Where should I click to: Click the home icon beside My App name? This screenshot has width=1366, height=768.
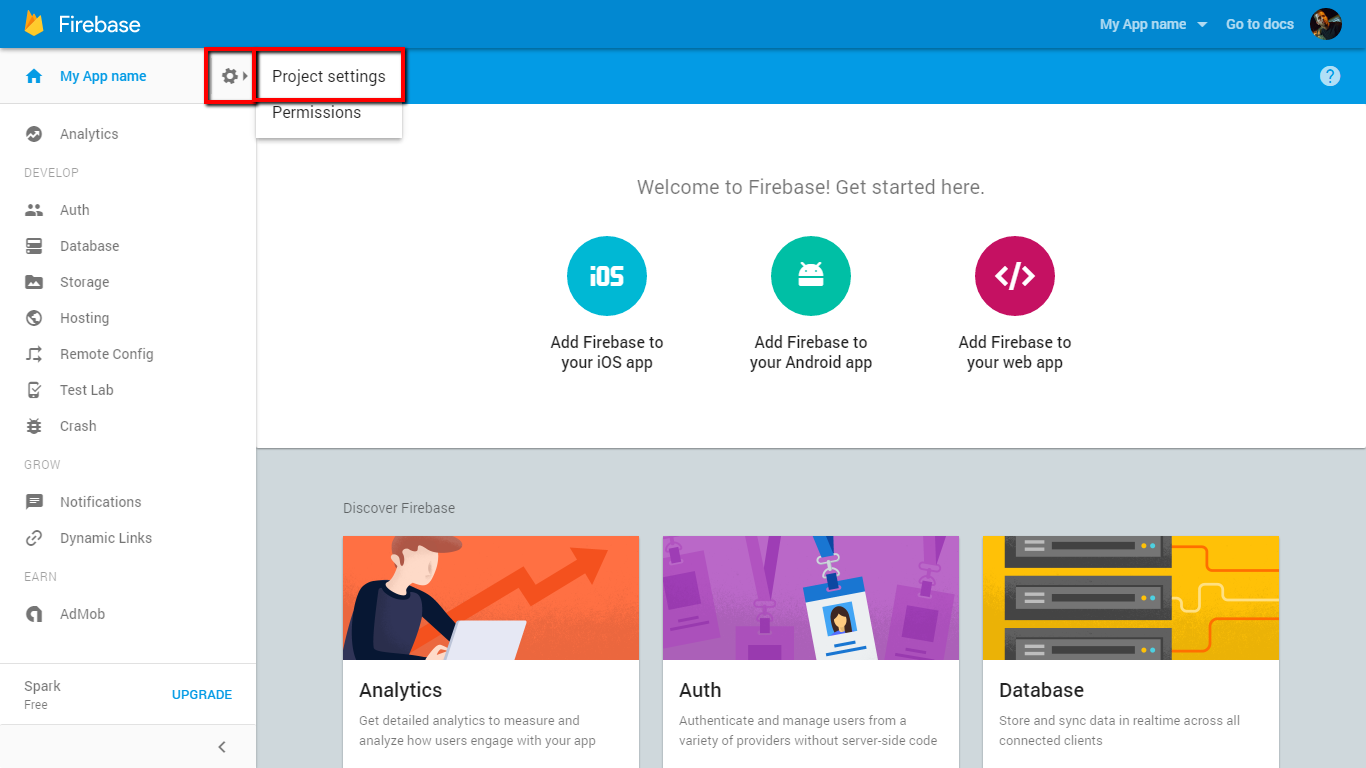[34, 76]
